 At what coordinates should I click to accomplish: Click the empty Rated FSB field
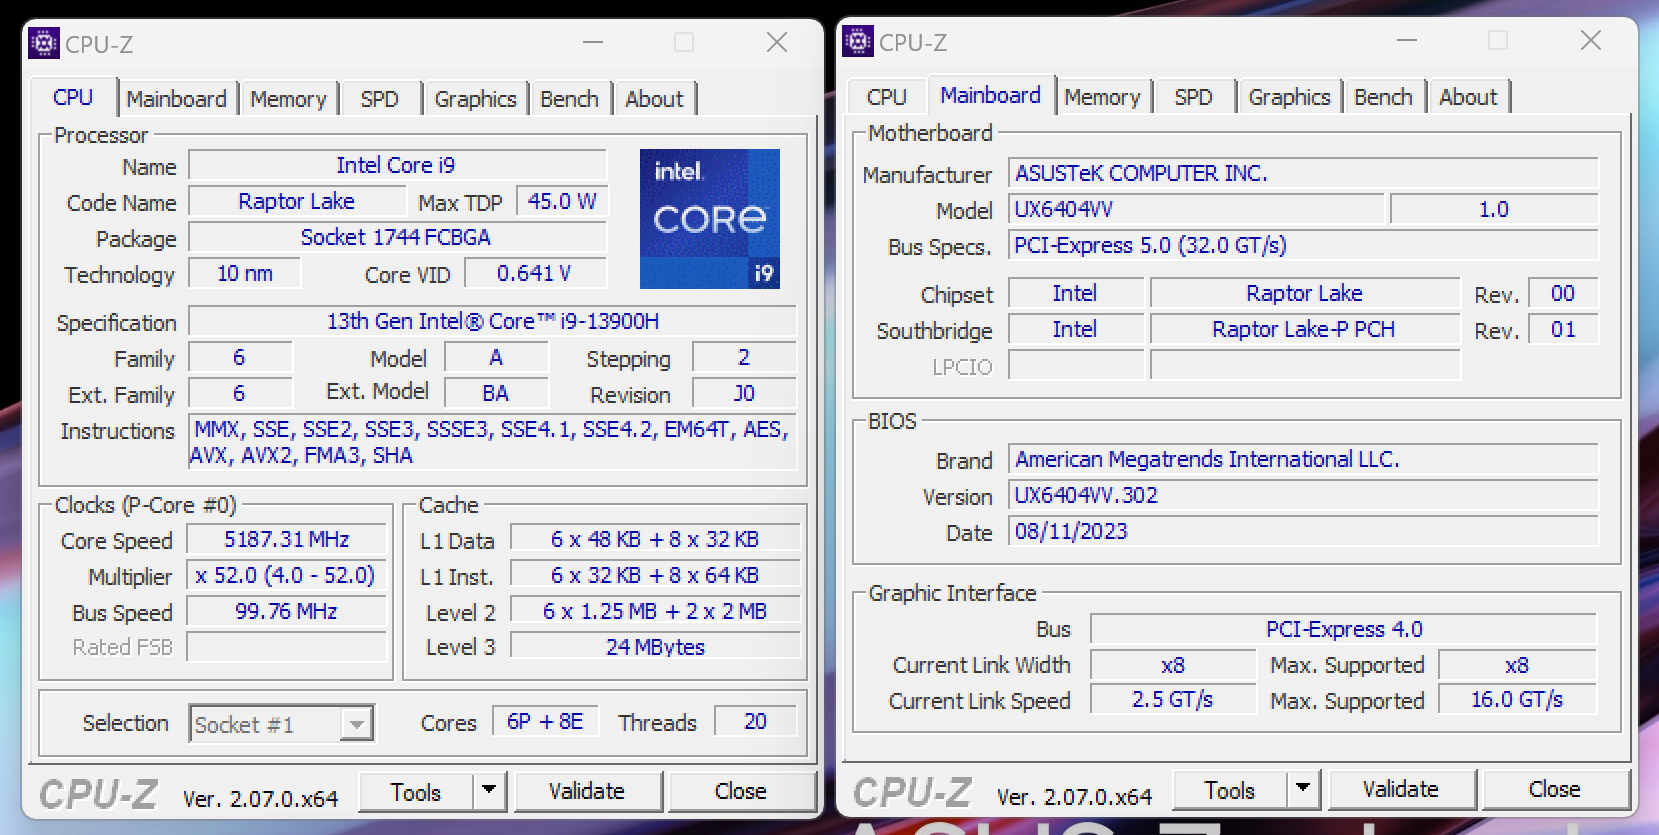[287, 647]
